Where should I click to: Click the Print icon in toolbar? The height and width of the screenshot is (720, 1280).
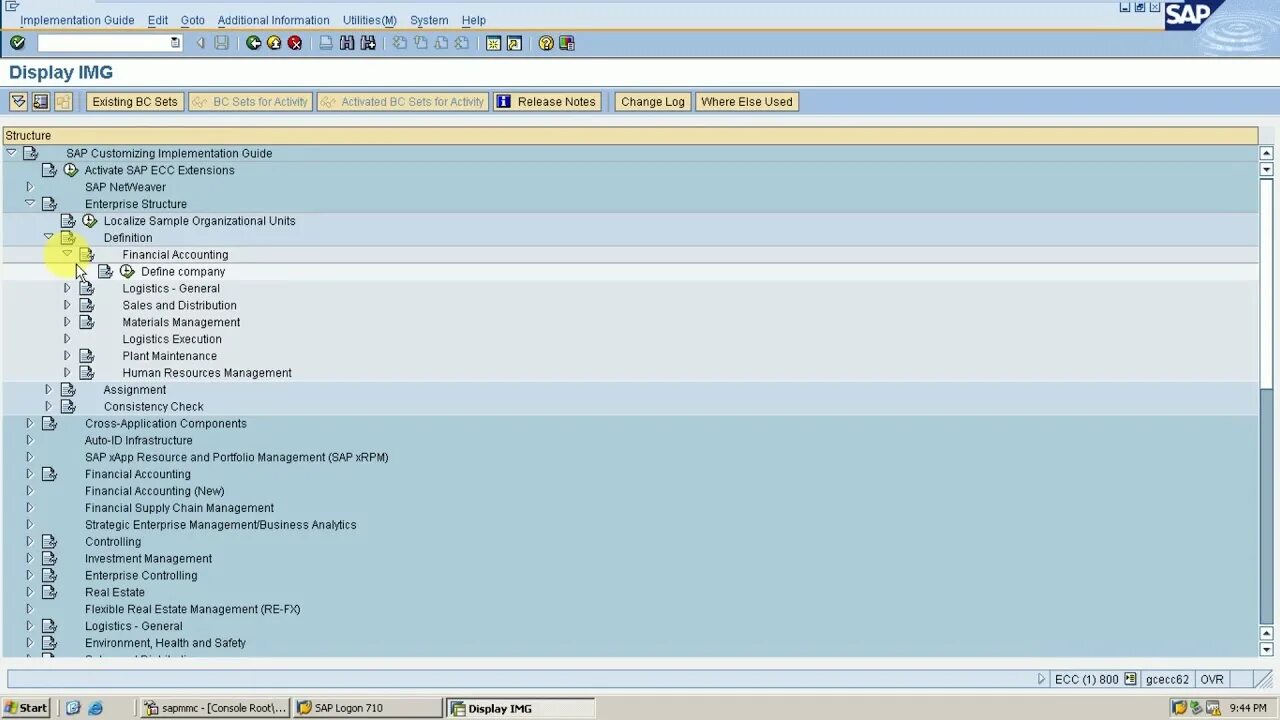(x=326, y=43)
